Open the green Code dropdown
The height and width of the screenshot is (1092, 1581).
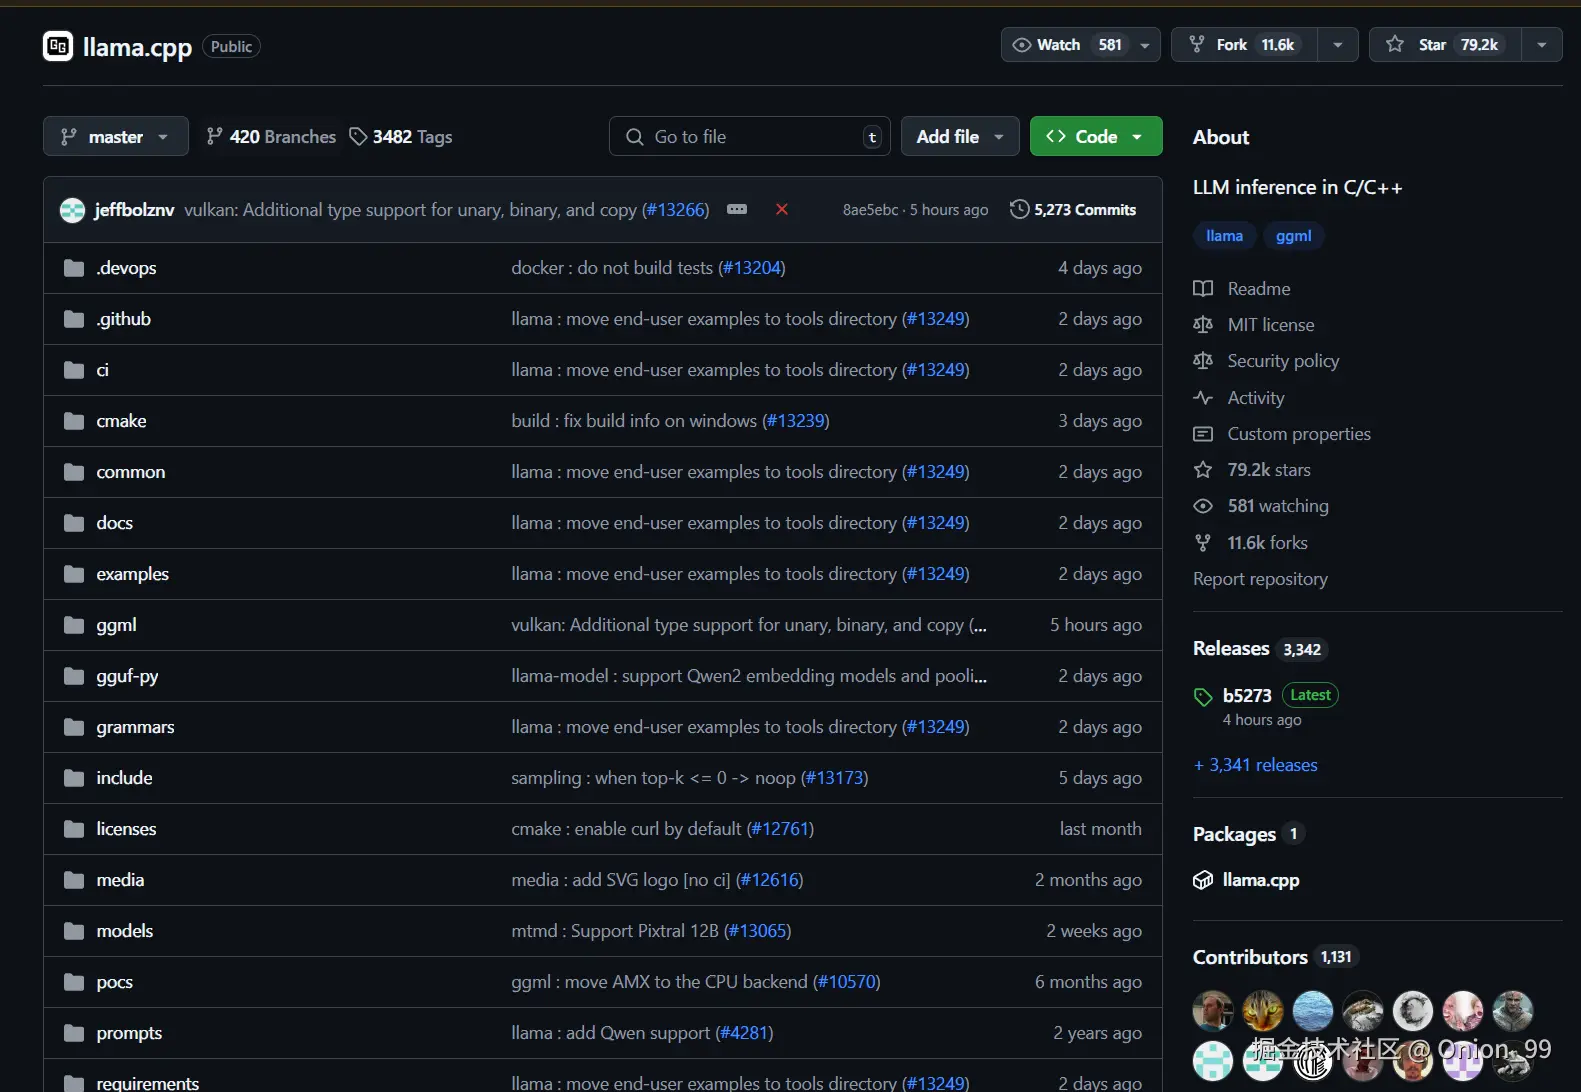pos(1096,136)
